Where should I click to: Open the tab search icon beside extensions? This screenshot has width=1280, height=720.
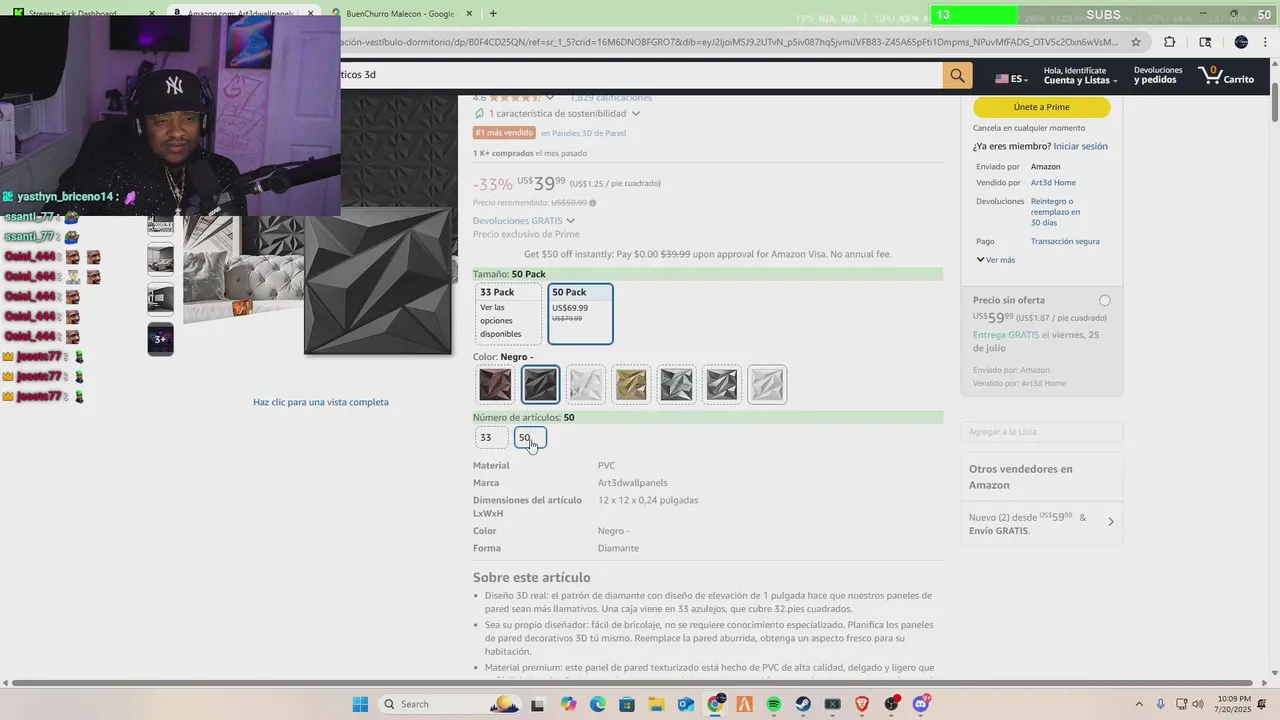[x=1205, y=42]
